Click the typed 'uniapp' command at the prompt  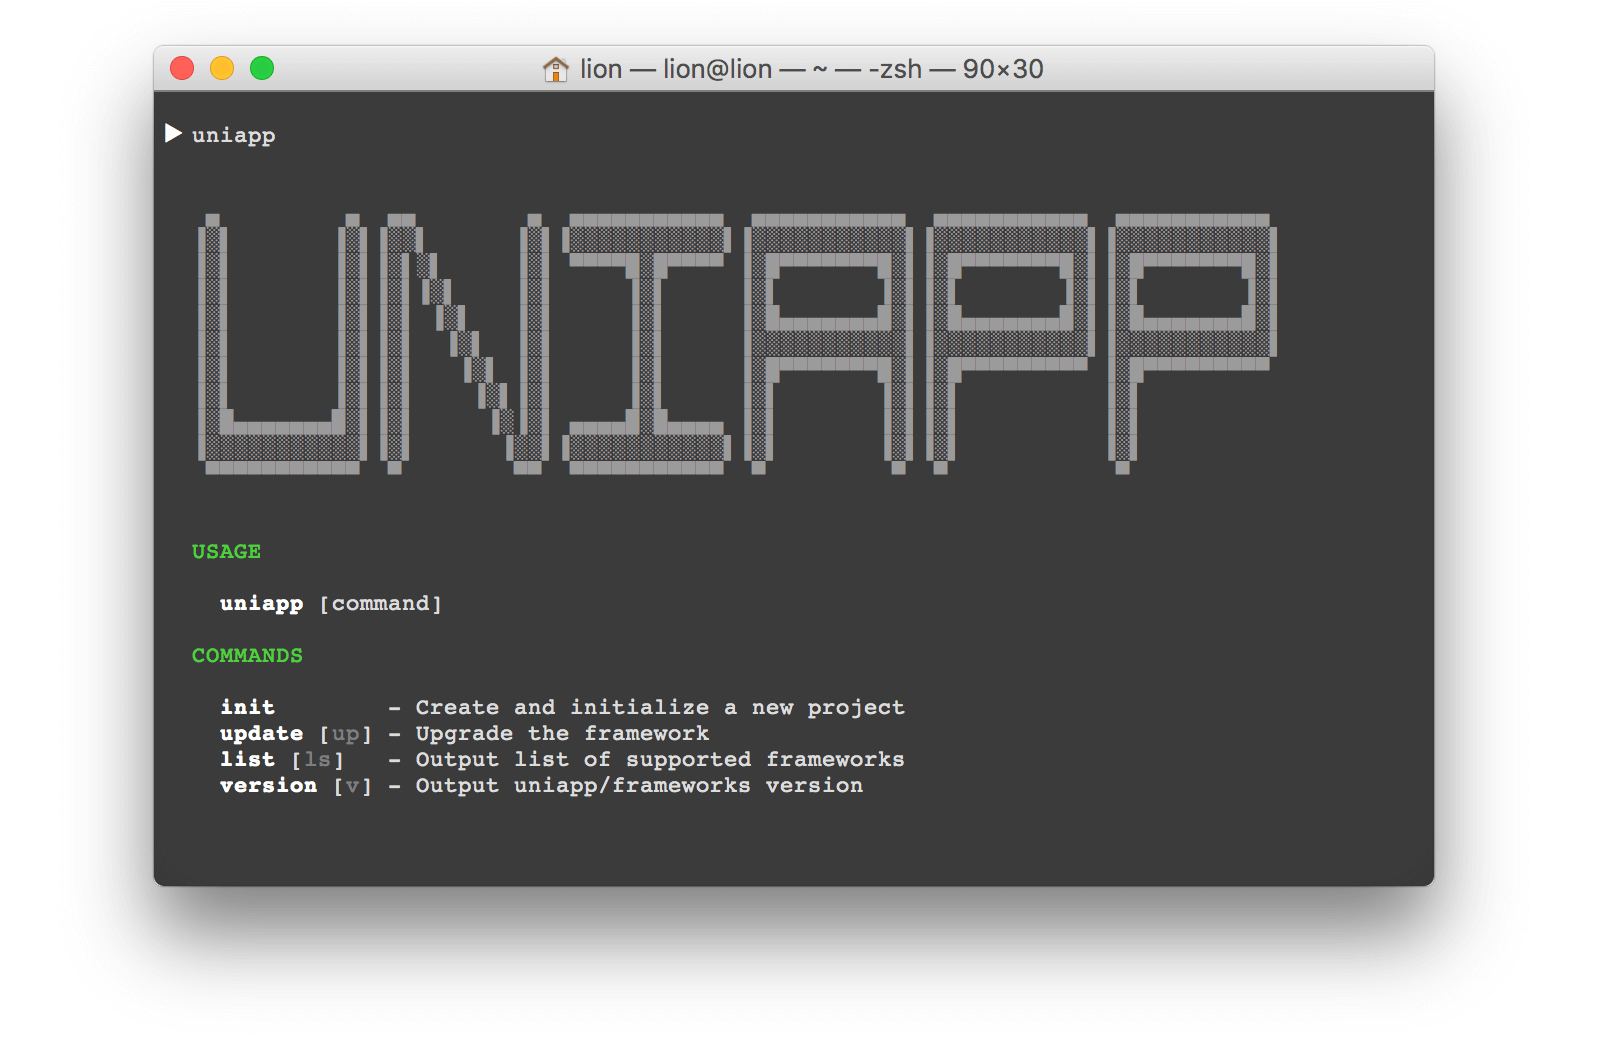click(x=233, y=135)
